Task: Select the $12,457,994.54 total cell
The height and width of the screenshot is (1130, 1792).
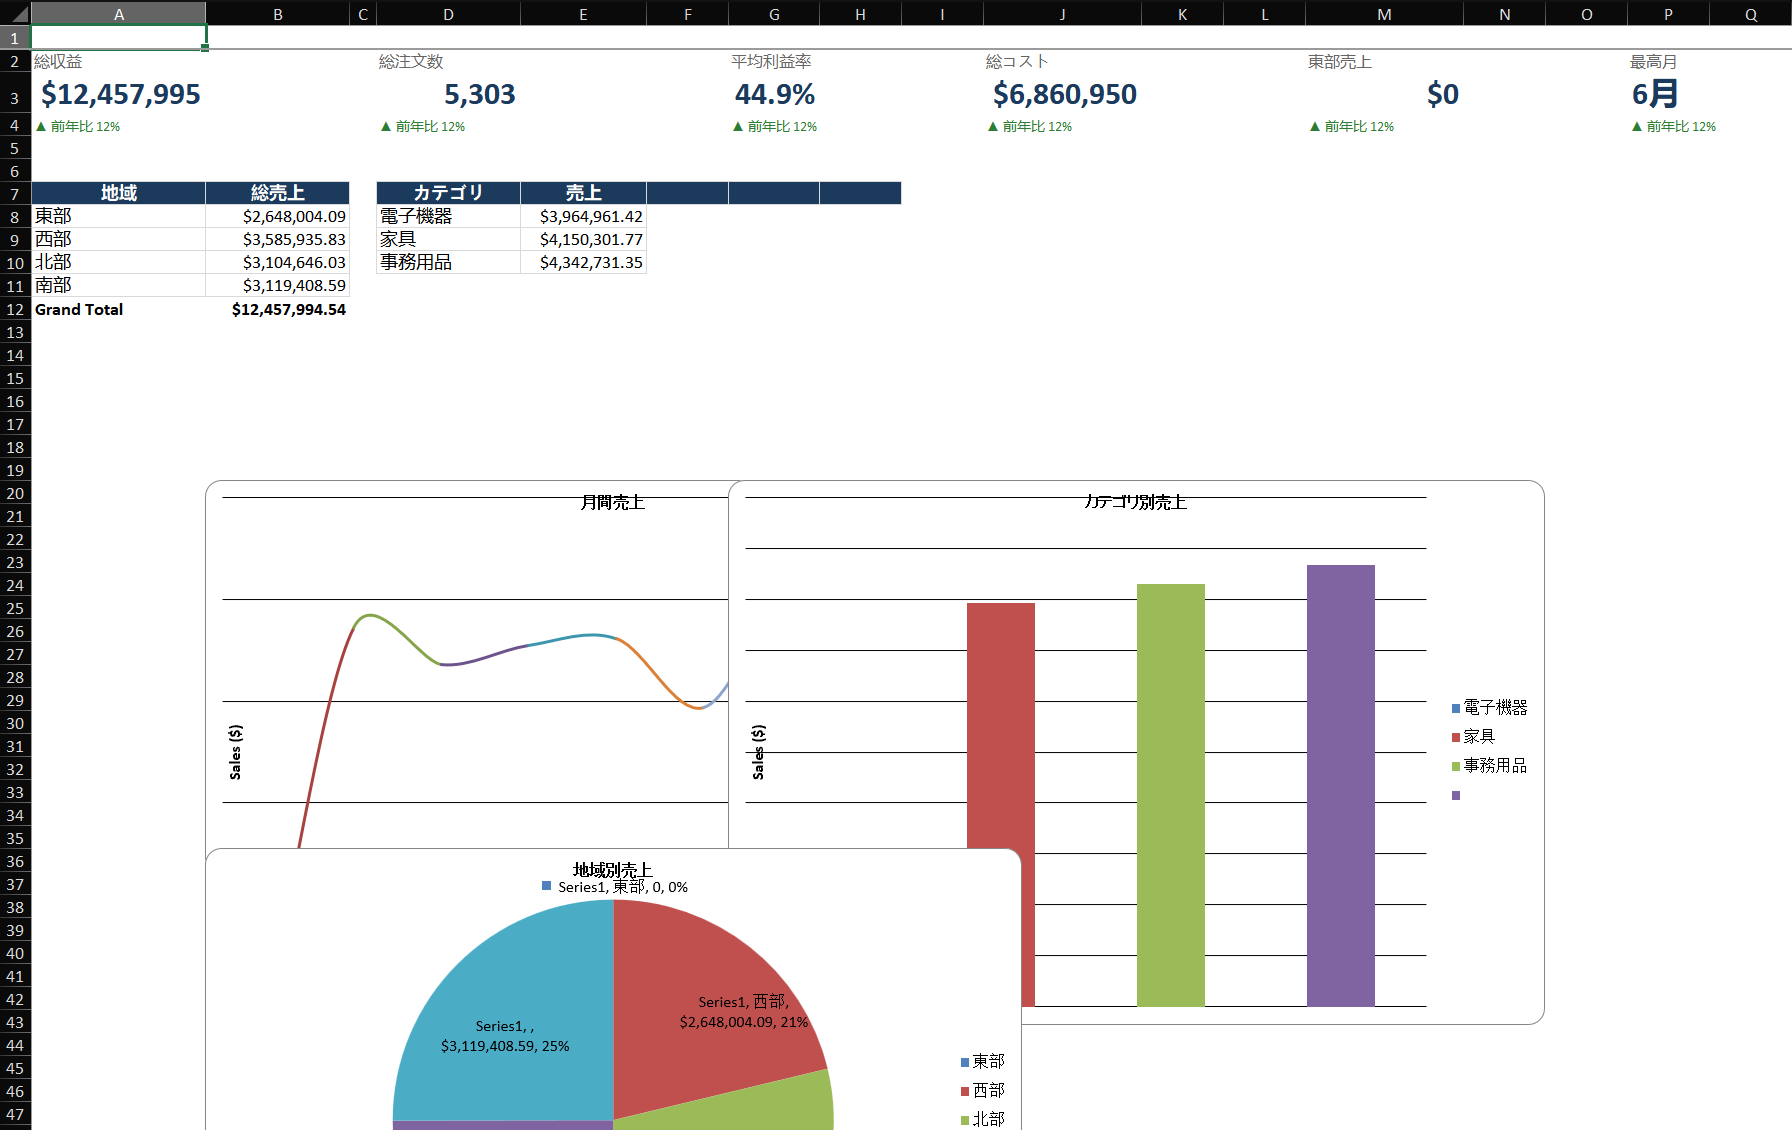Action: coord(278,310)
